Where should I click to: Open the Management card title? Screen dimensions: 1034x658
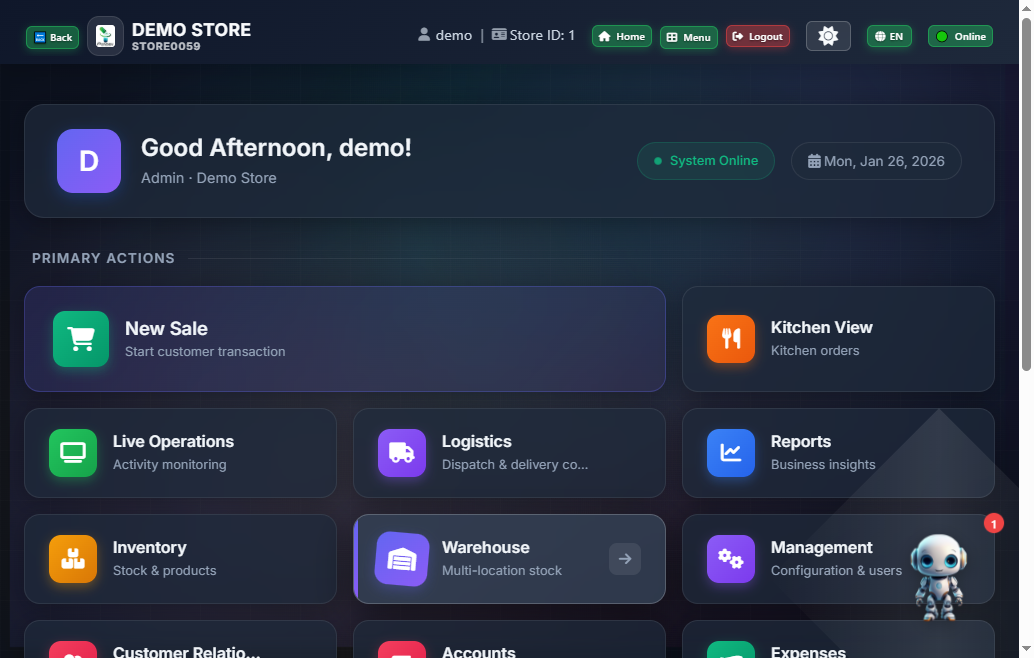[x=822, y=547]
